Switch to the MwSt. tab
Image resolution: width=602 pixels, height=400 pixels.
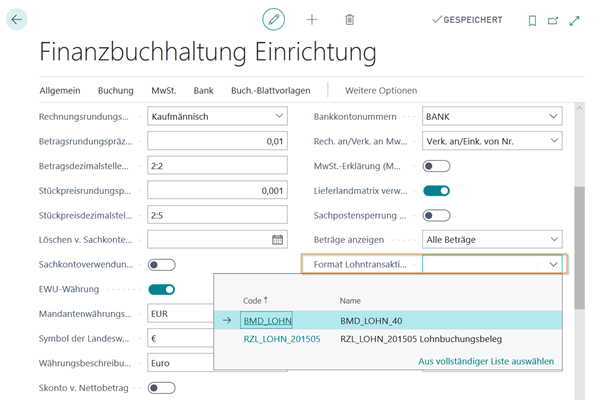click(x=163, y=90)
